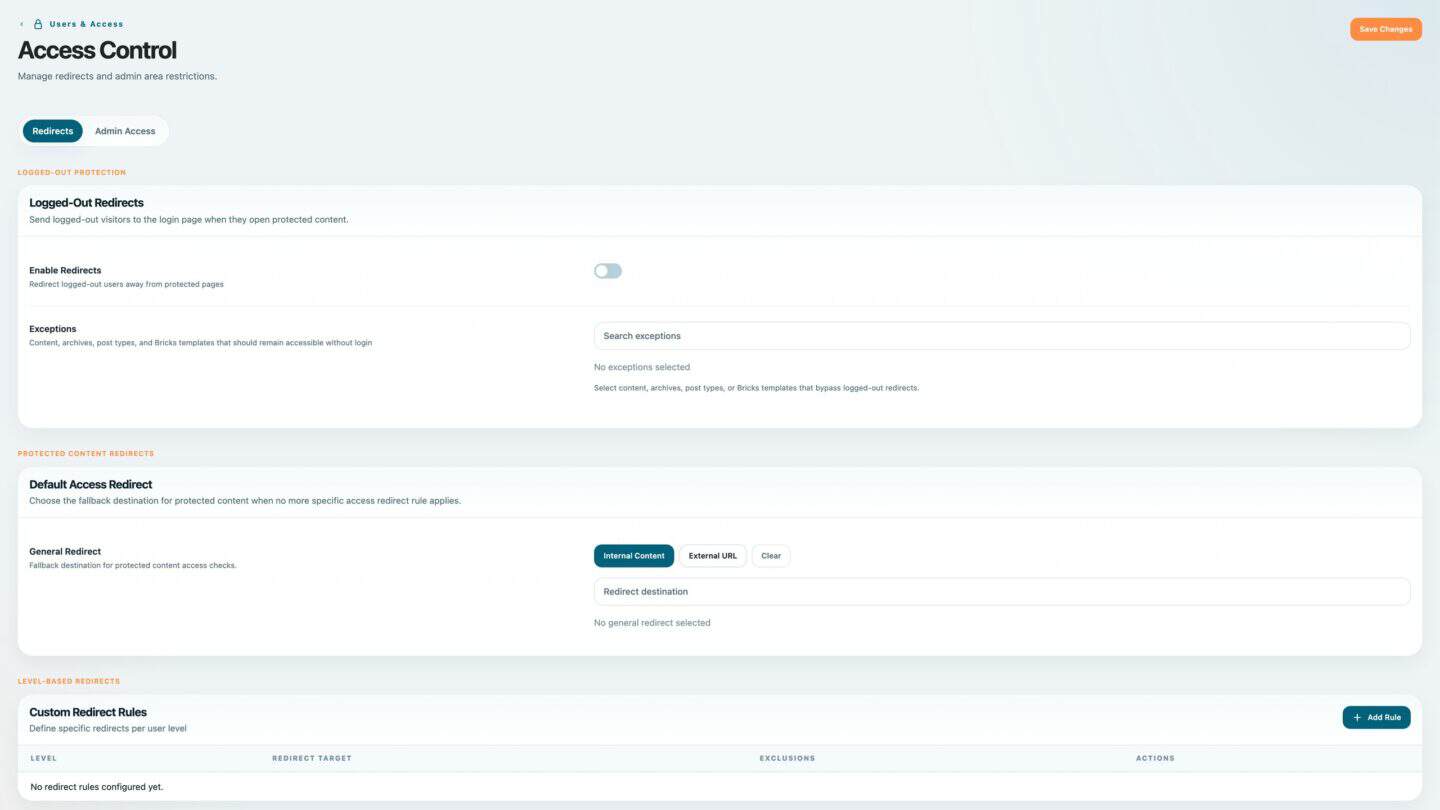This screenshot has width=1440, height=810.
Task: Click 'No general redirect selected' text
Action: pyautogui.click(x=652, y=623)
